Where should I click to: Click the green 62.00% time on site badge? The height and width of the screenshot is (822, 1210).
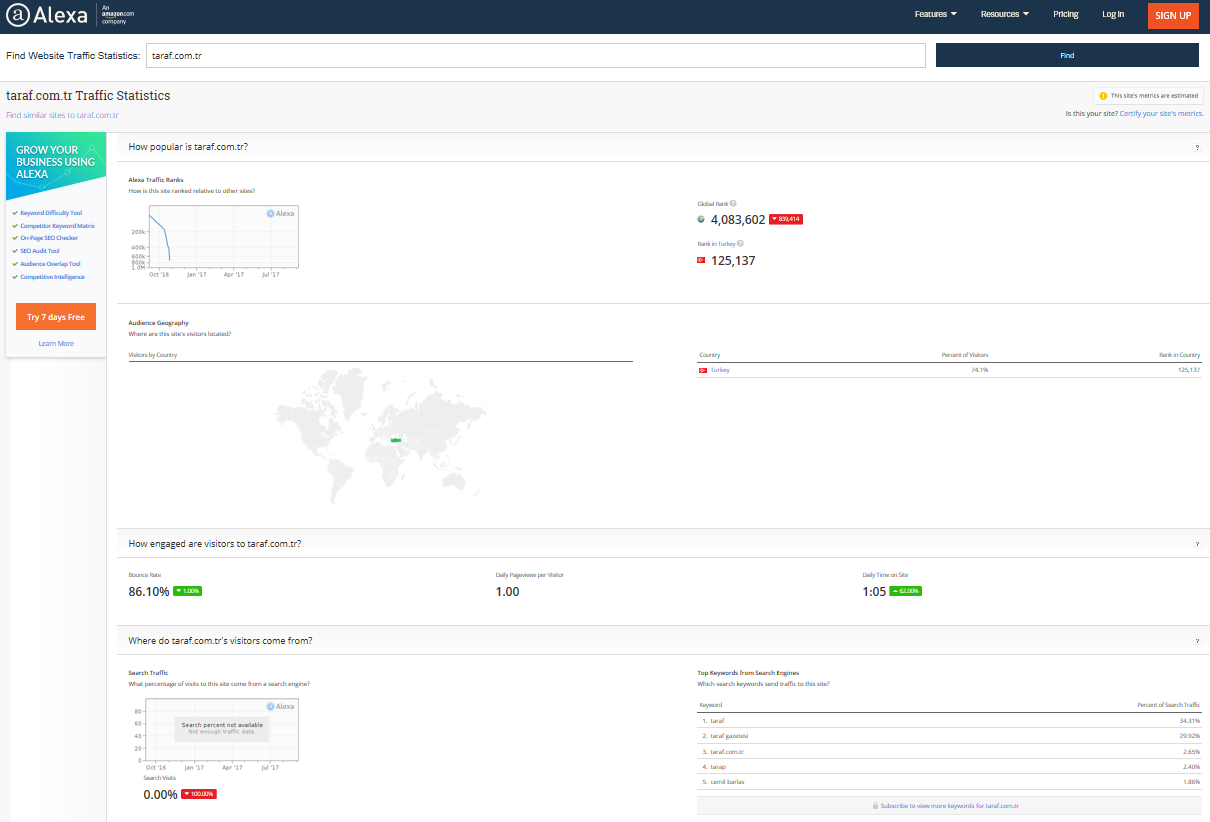(x=905, y=591)
